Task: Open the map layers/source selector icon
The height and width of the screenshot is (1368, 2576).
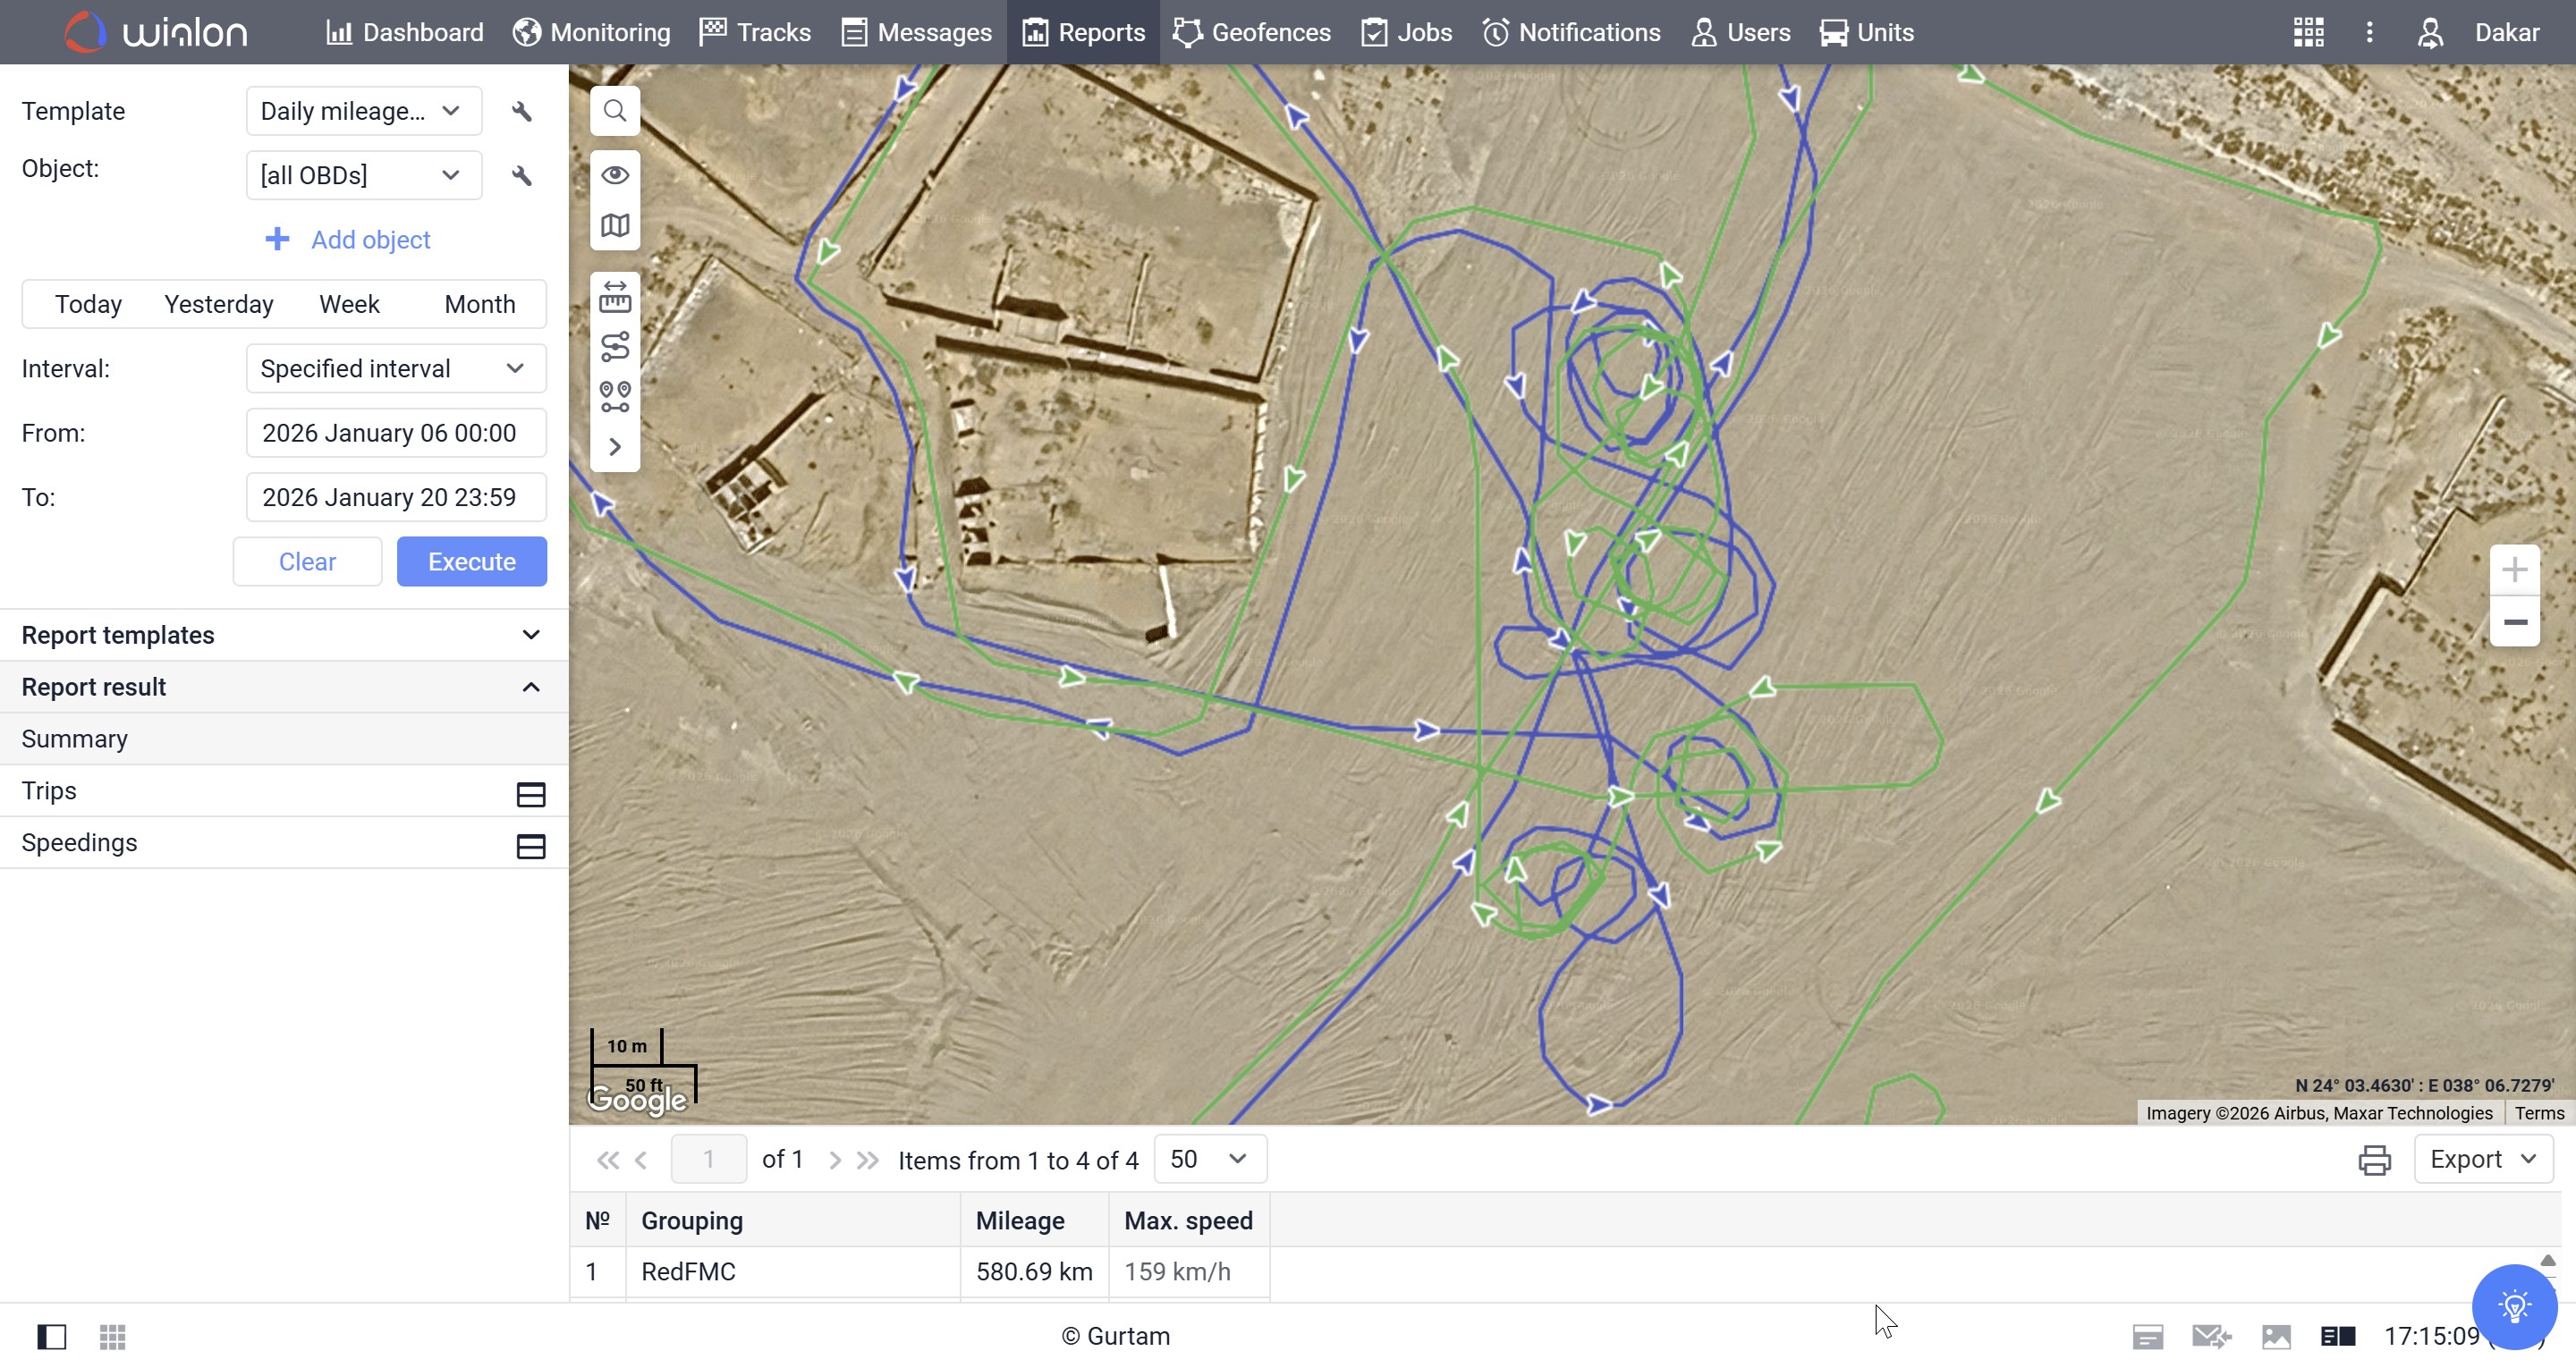Action: pyautogui.click(x=614, y=226)
